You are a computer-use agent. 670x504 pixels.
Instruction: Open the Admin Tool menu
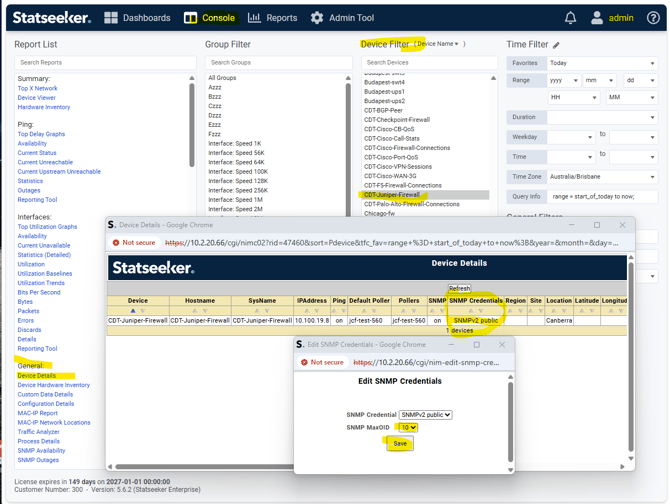351,18
